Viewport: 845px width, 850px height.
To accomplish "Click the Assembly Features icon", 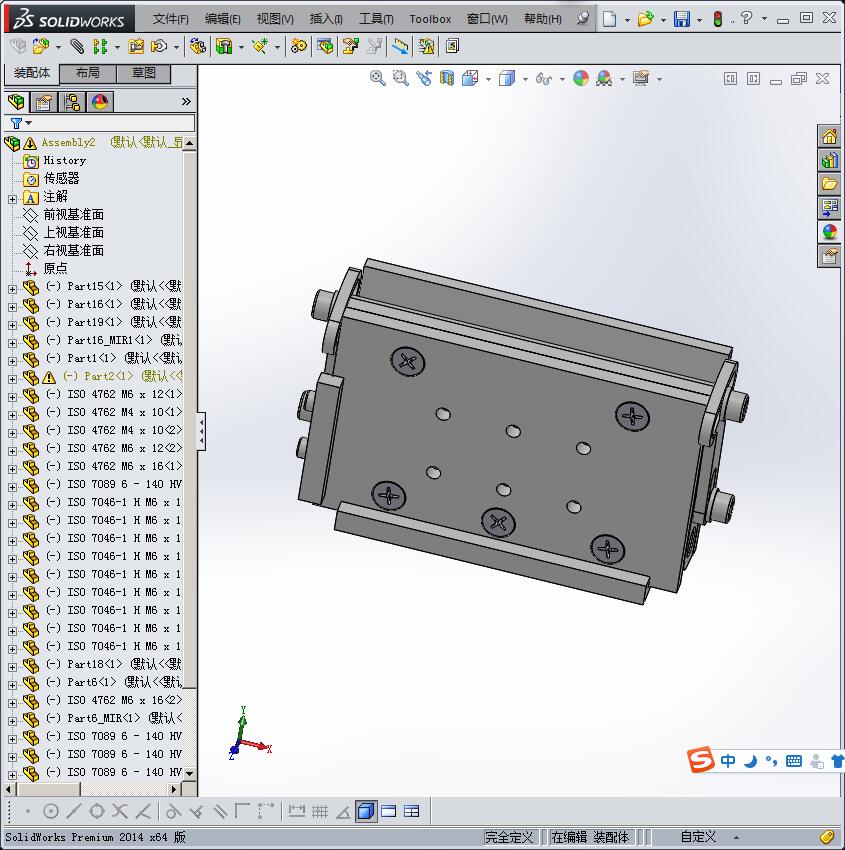I will (223, 47).
